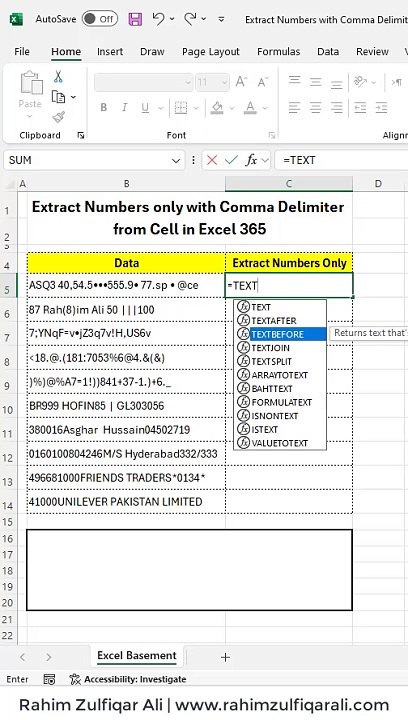Choose TEXTAFTER from the autocomplete list
Image resolution: width=408 pixels, height=720 pixels.
pyautogui.click(x=280, y=321)
